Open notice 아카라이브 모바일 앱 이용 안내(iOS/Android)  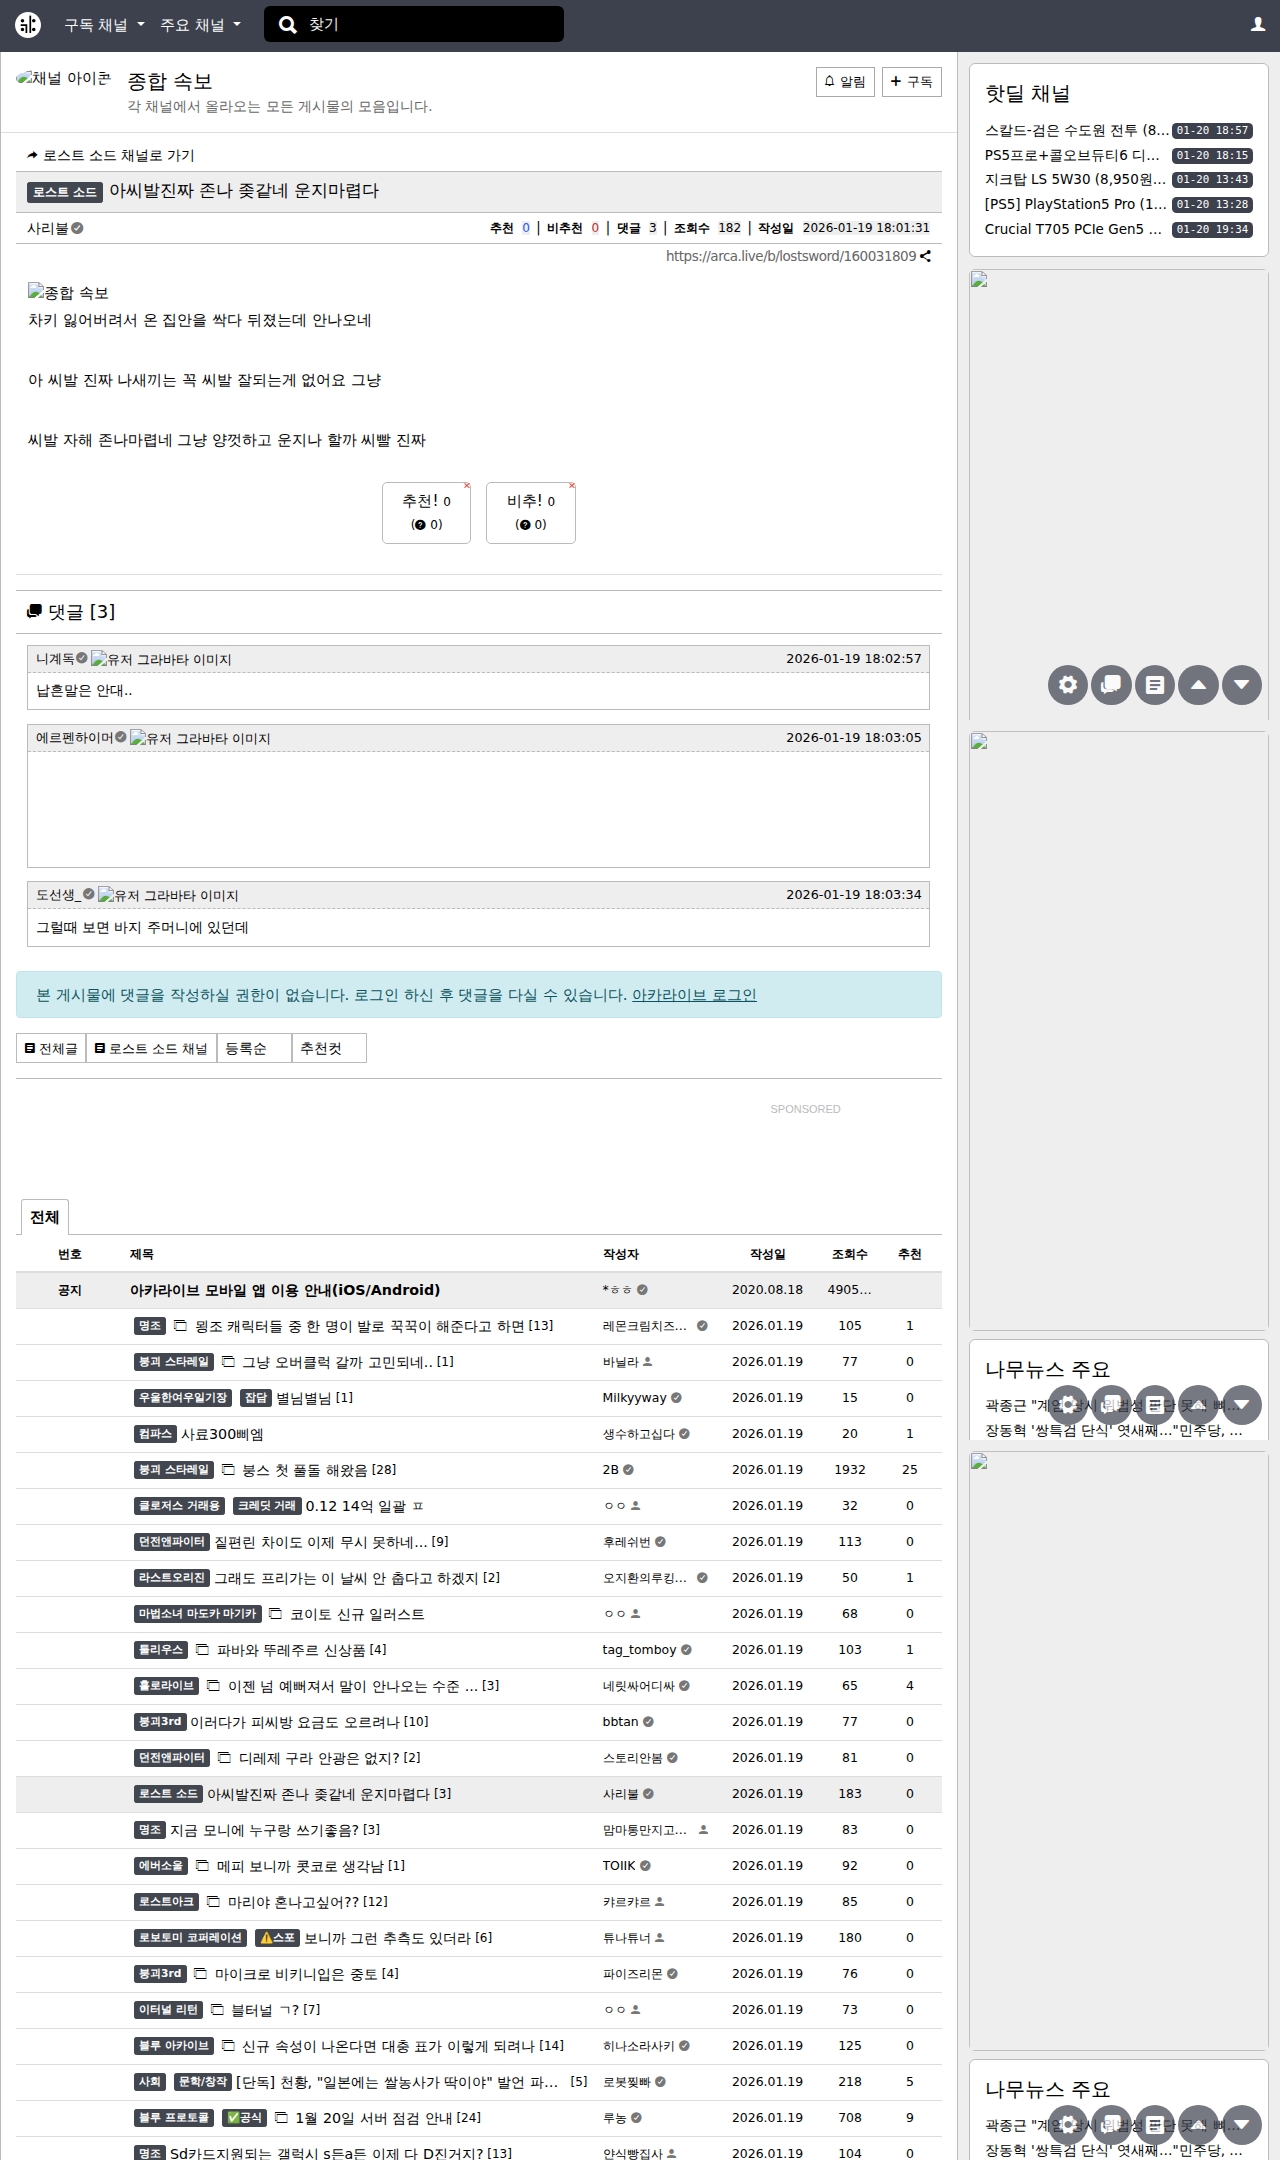(x=285, y=1290)
